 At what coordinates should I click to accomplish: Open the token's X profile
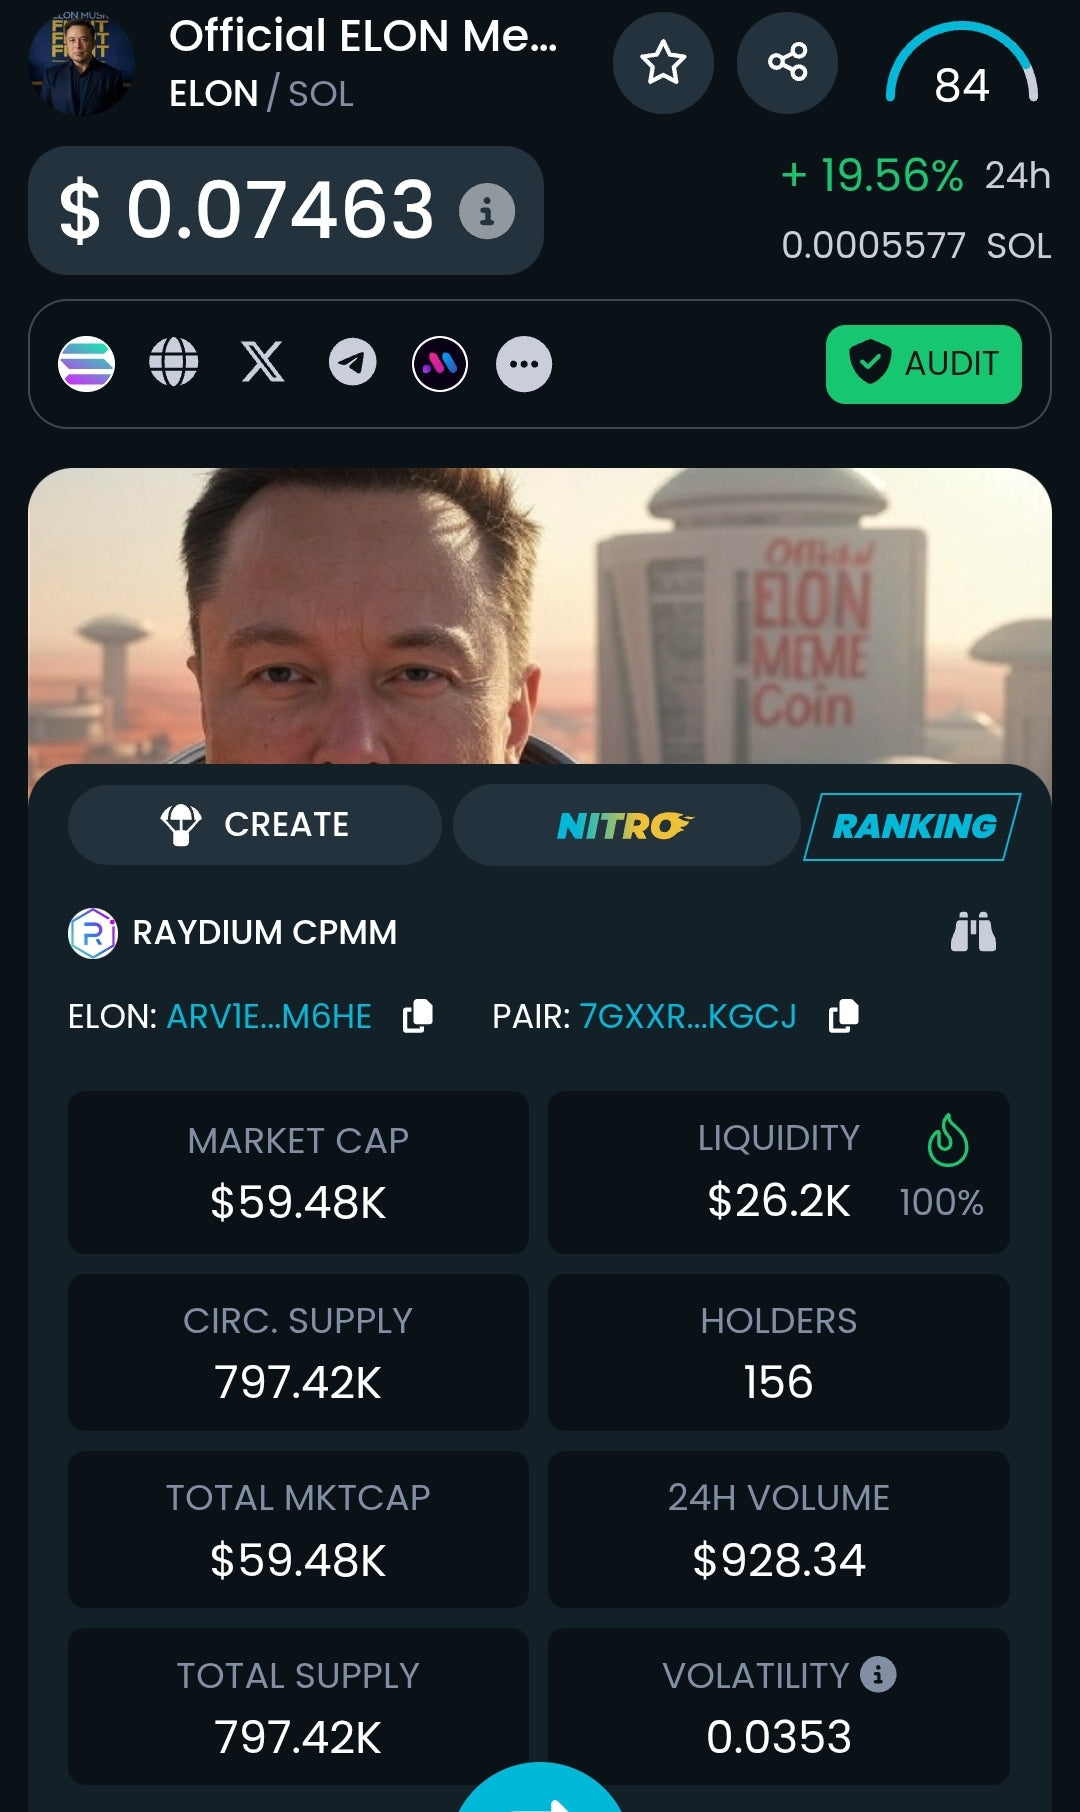tap(263, 362)
